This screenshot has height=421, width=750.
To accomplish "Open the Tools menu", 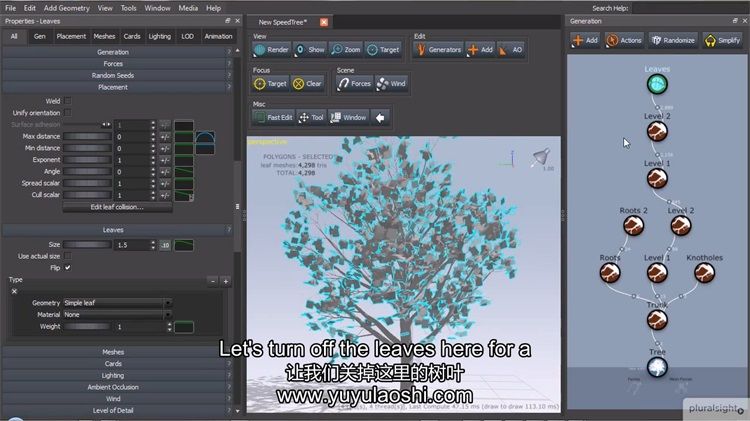I will pyautogui.click(x=128, y=8).
